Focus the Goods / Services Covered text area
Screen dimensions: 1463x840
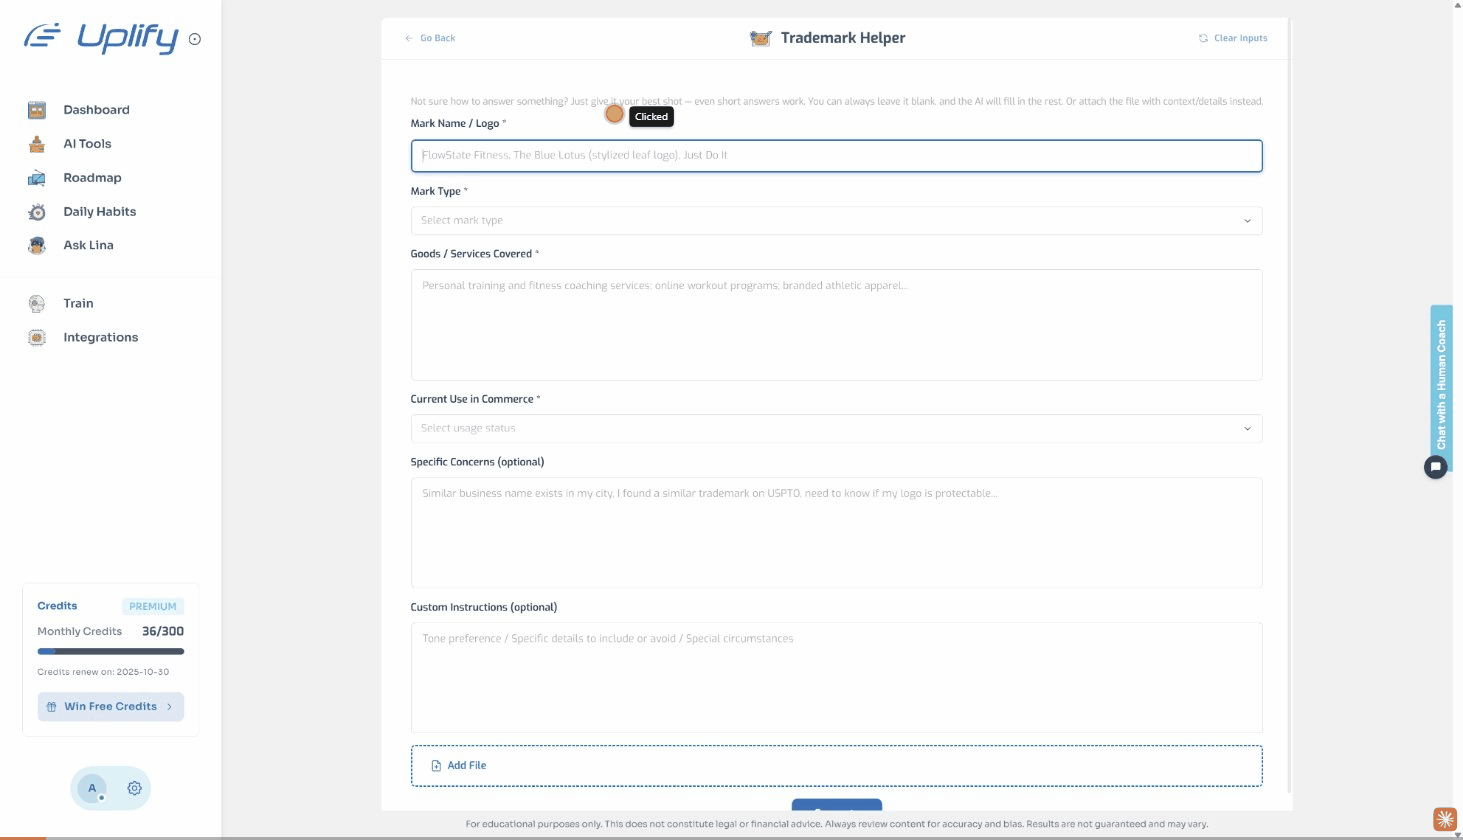pyautogui.click(x=835, y=324)
